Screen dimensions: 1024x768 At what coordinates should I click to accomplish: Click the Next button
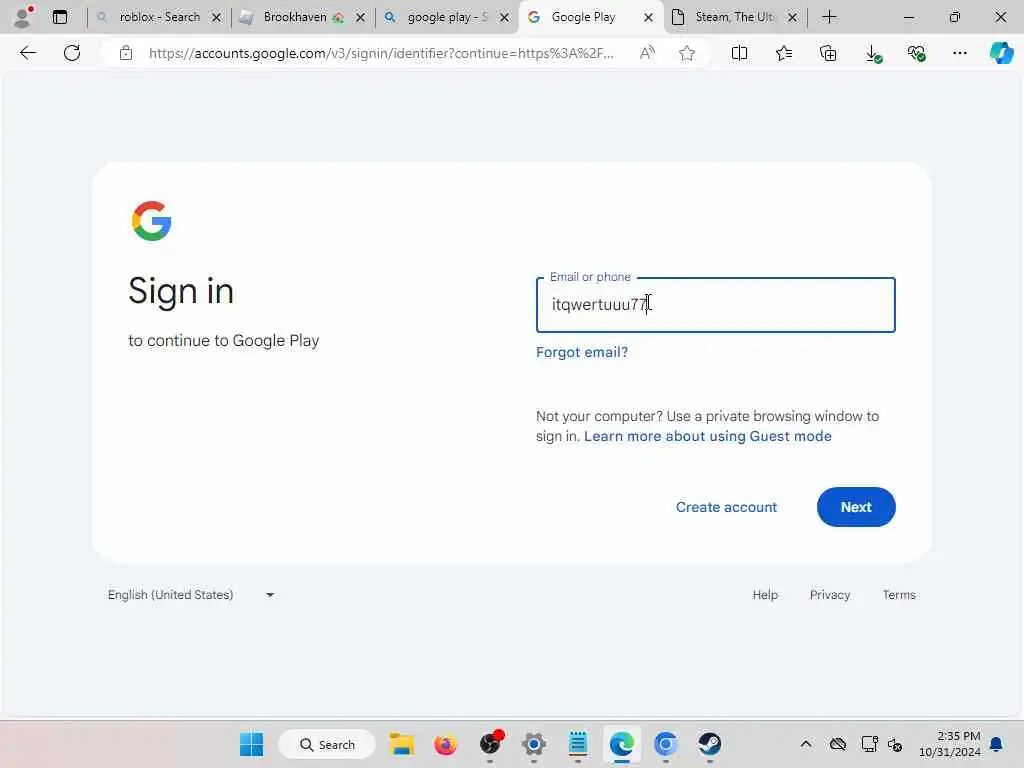click(x=856, y=507)
